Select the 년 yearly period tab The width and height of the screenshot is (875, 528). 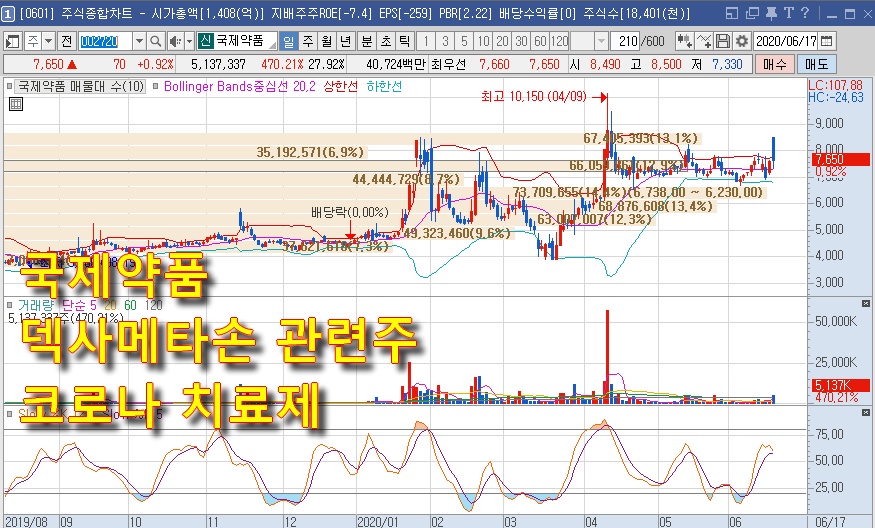coord(345,41)
